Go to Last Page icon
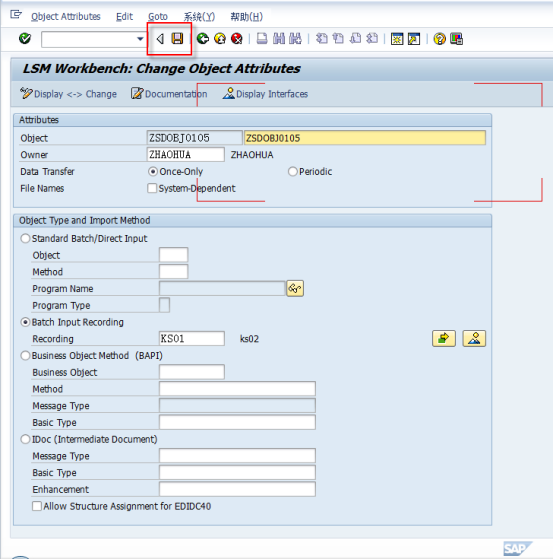This screenshot has width=554, height=559. pyautogui.click(x=372, y=39)
